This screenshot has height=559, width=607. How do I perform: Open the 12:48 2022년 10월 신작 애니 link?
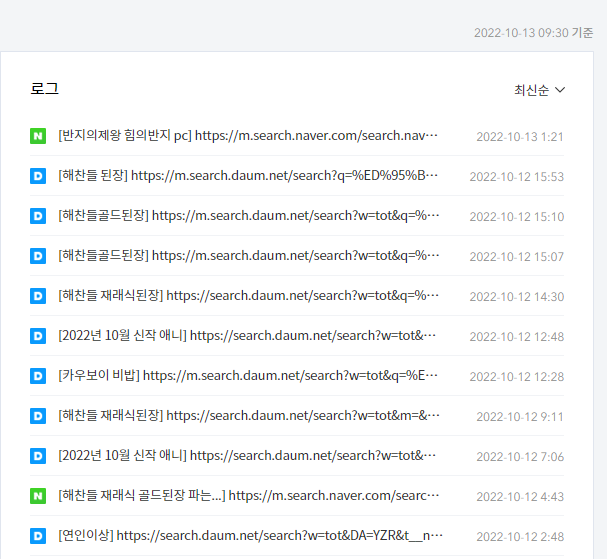[247, 336]
